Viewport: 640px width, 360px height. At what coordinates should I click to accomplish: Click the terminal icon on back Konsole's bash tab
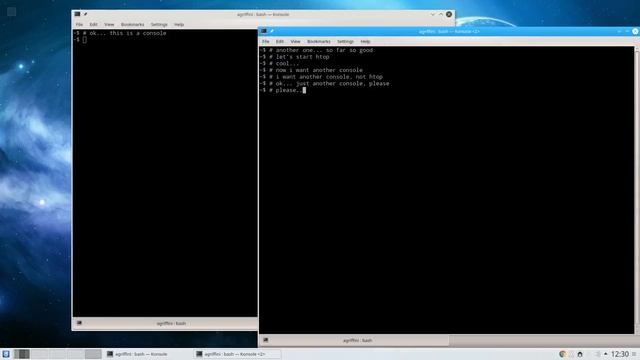pyautogui.click(x=79, y=323)
